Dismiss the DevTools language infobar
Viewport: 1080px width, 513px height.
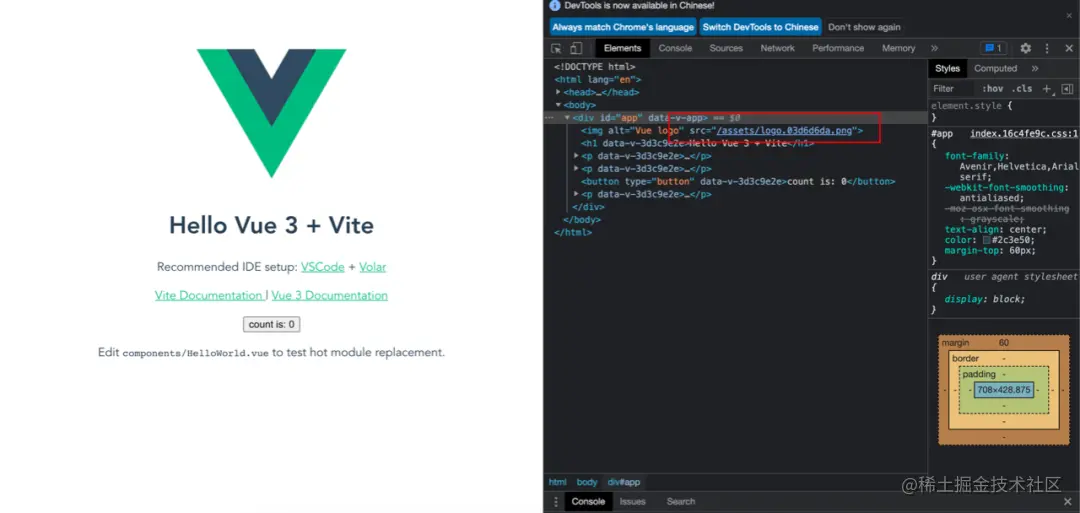[x=1069, y=15]
